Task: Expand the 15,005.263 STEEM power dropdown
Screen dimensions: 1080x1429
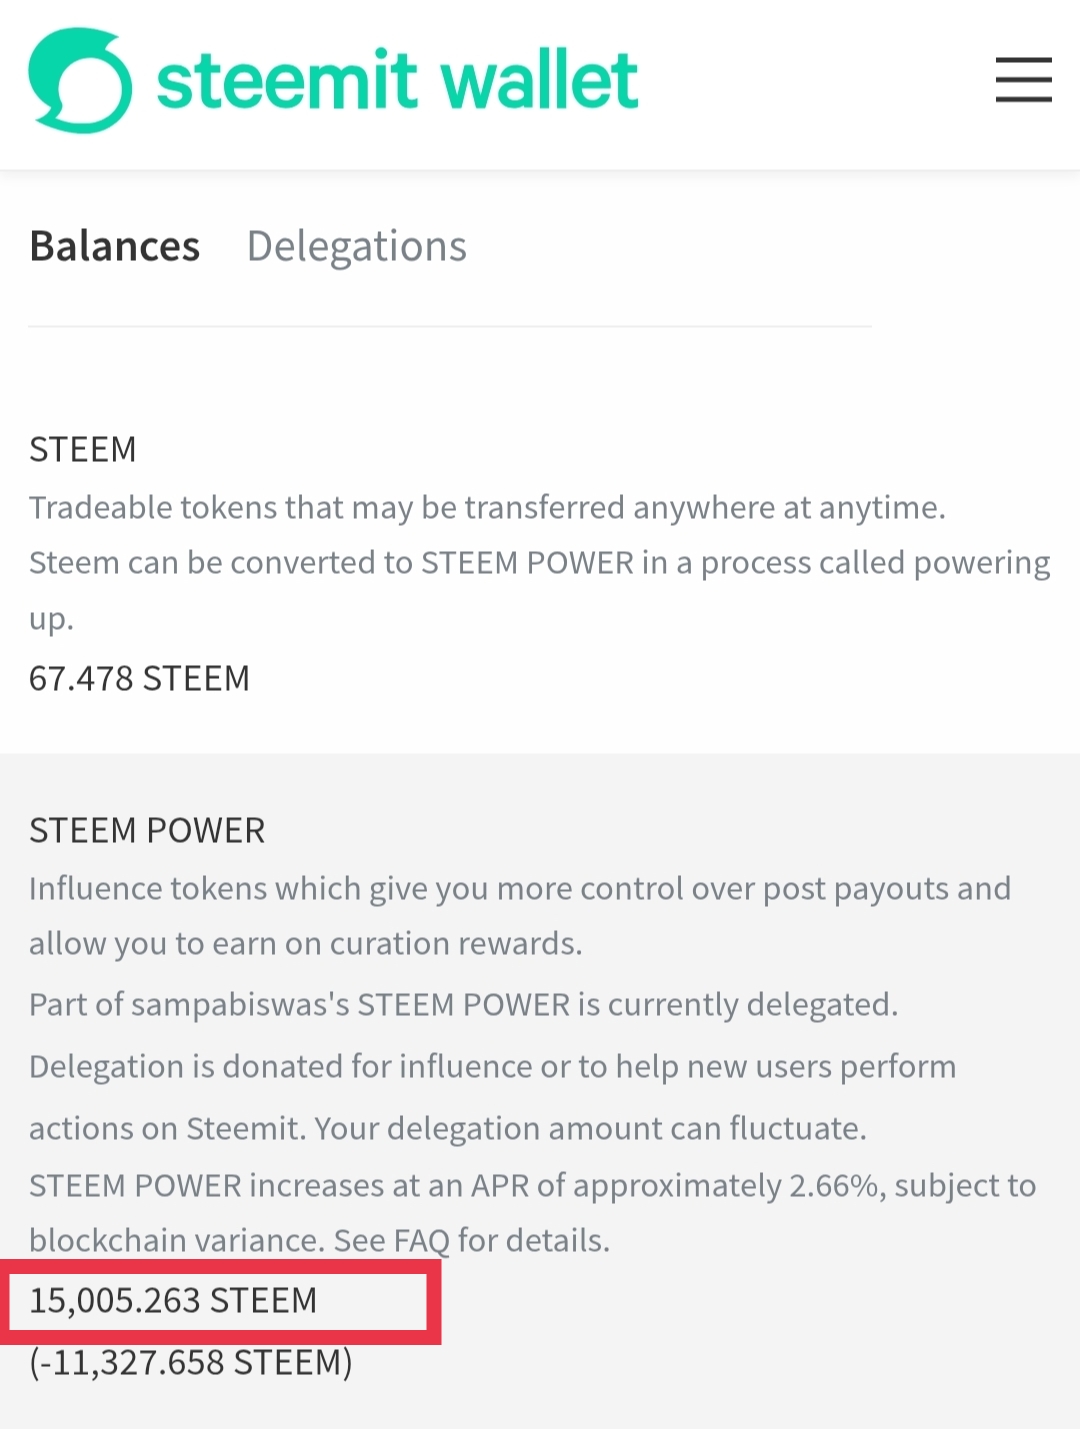Action: (x=173, y=1300)
